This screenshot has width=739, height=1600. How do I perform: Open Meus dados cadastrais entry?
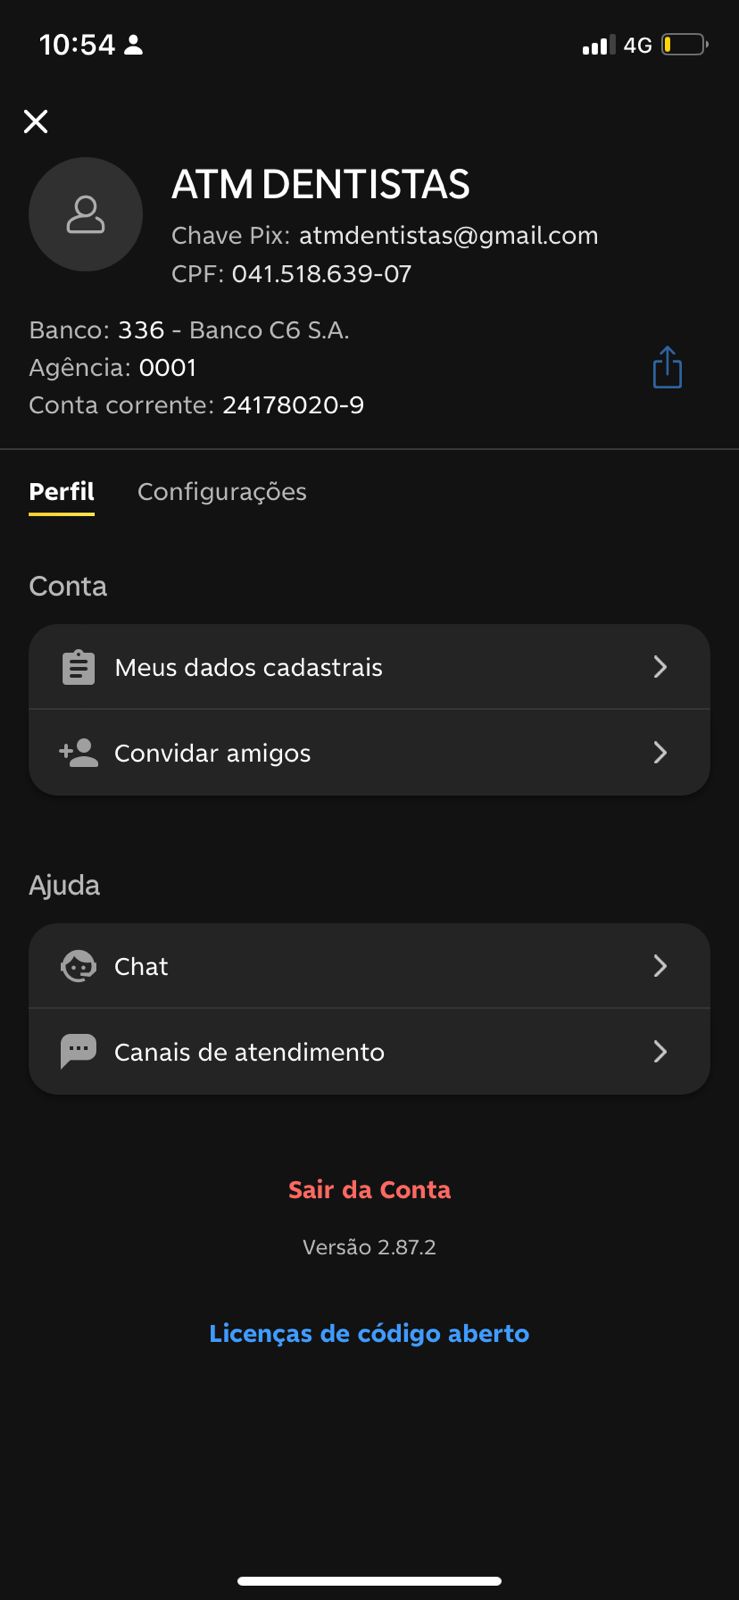coord(249,667)
